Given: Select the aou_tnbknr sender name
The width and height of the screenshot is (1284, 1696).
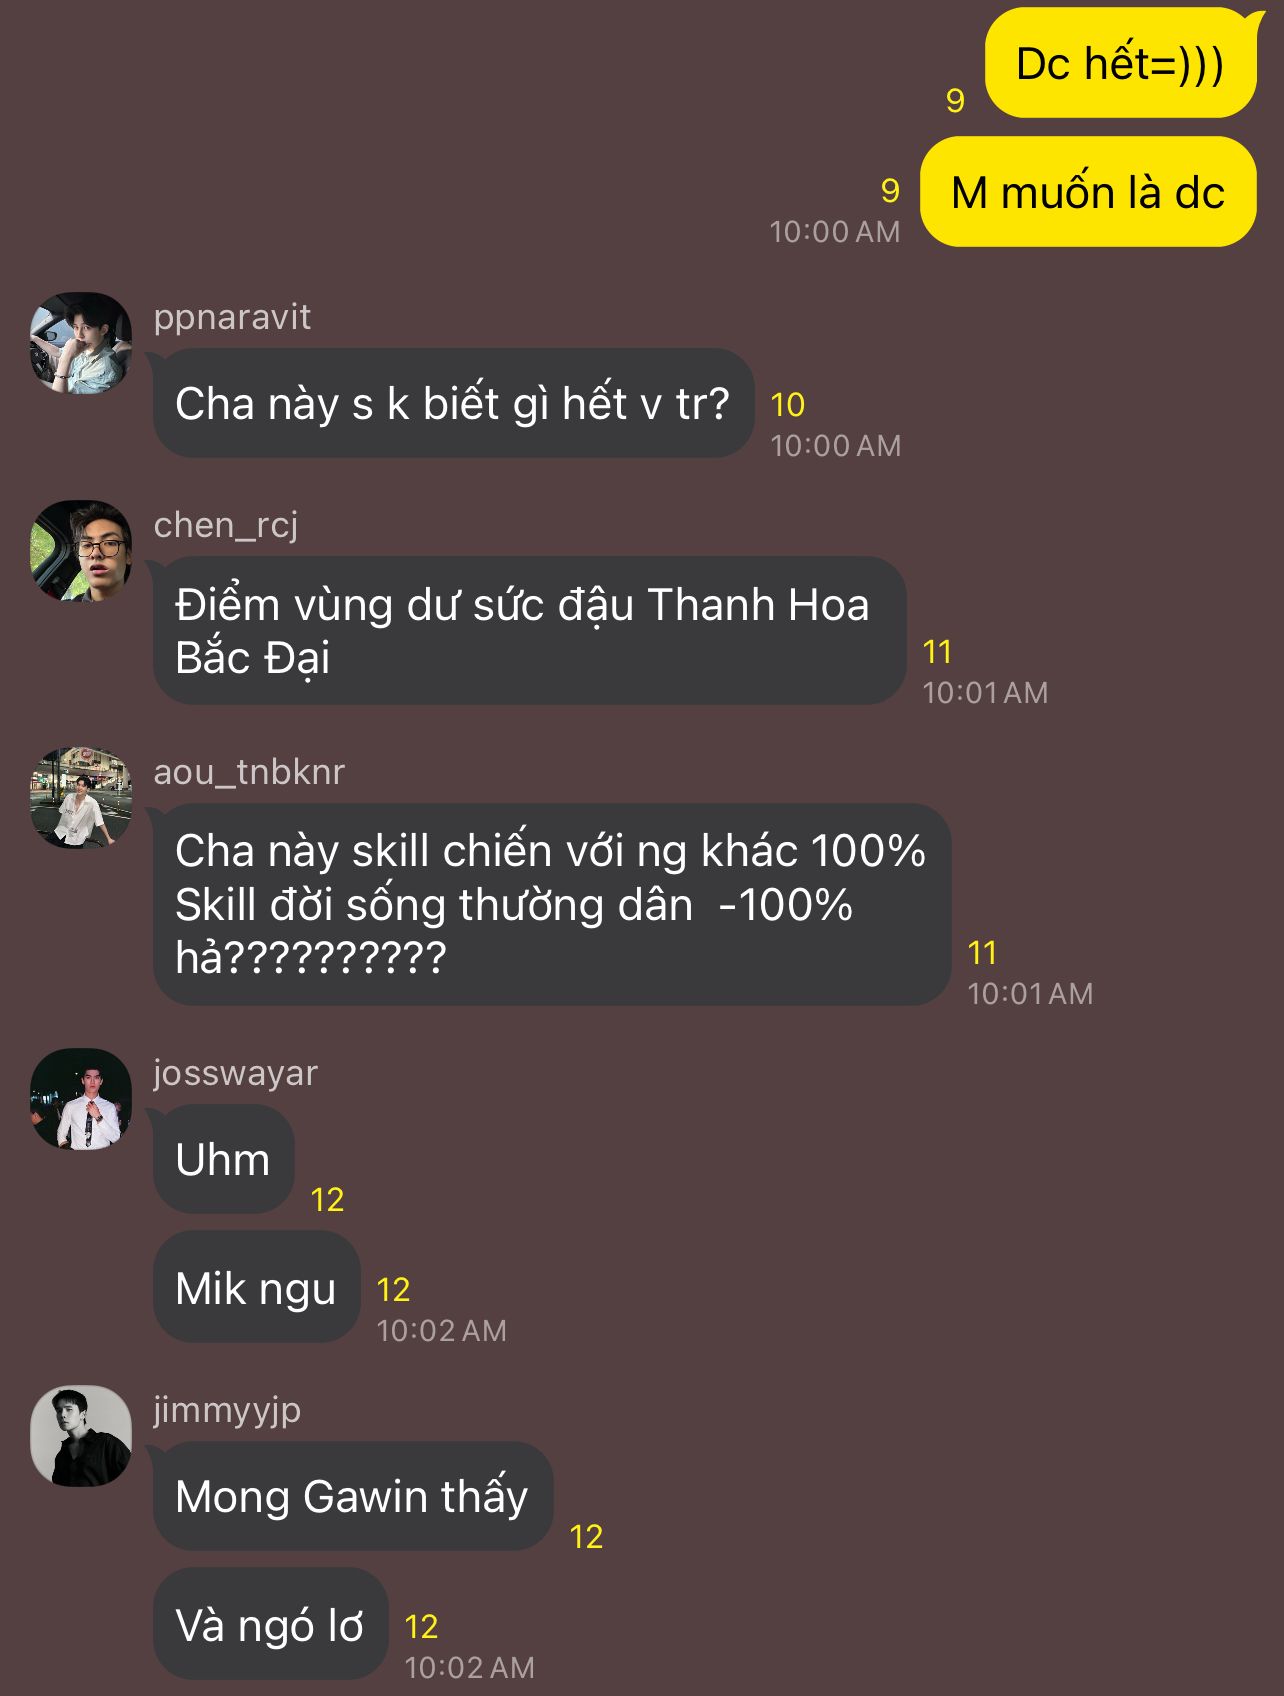Looking at the screenshot, I should coord(249,772).
